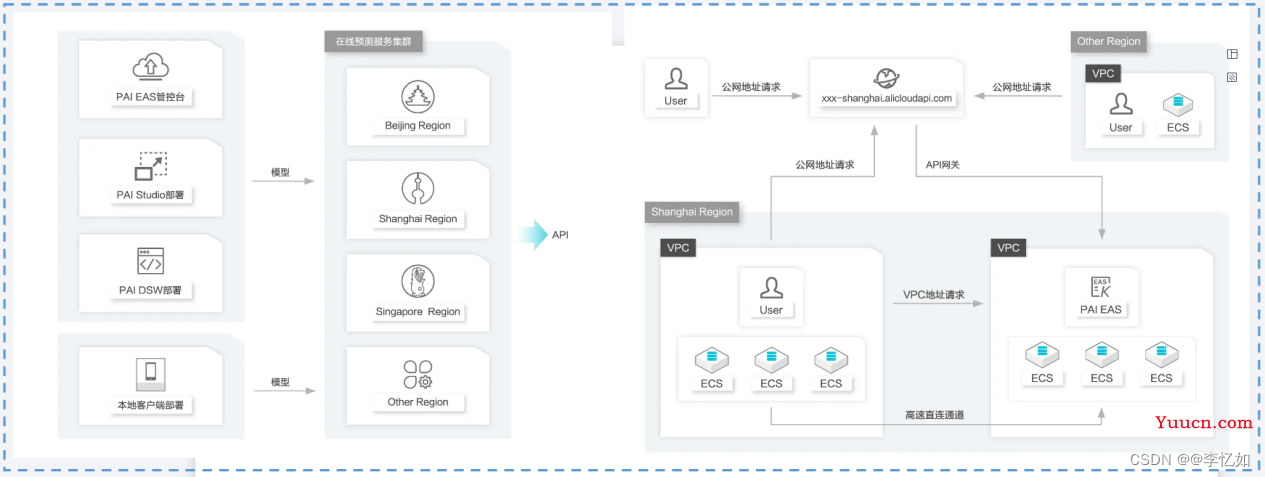Screen dimensions: 1265x477
Task: Click the PAI DSW部署 code icon
Action: (x=150, y=261)
